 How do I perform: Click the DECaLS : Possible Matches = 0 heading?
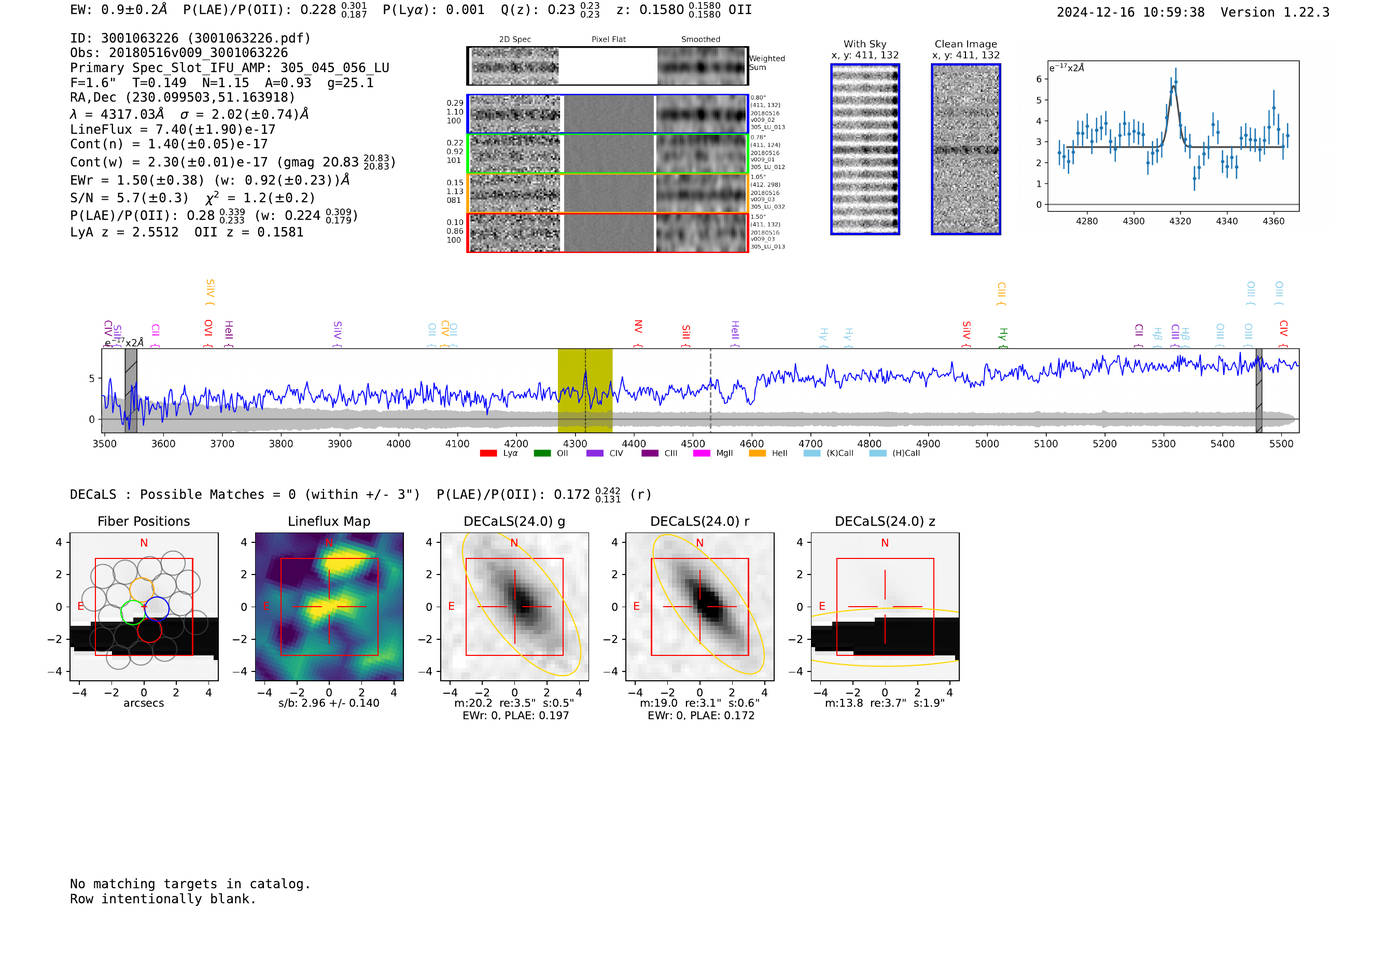pyautogui.click(x=245, y=494)
